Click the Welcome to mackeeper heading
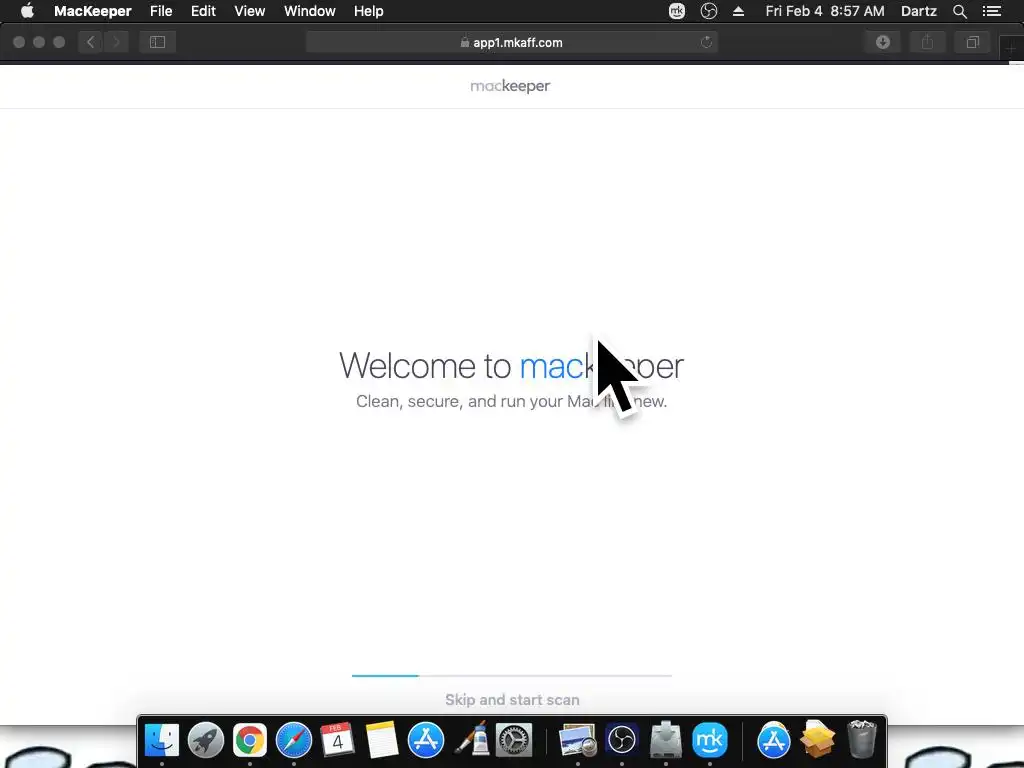The image size is (1024, 768). tap(511, 365)
